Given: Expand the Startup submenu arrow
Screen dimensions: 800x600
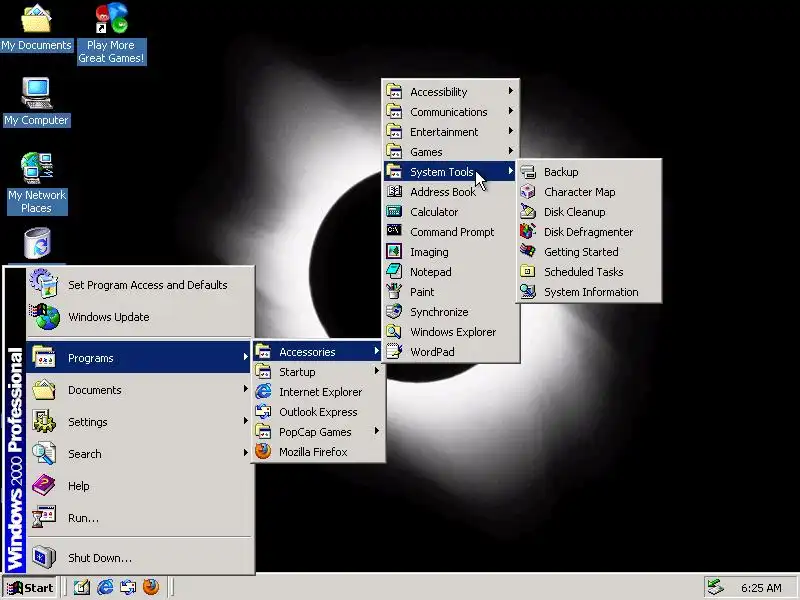Looking at the screenshot, I should tap(377, 371).
